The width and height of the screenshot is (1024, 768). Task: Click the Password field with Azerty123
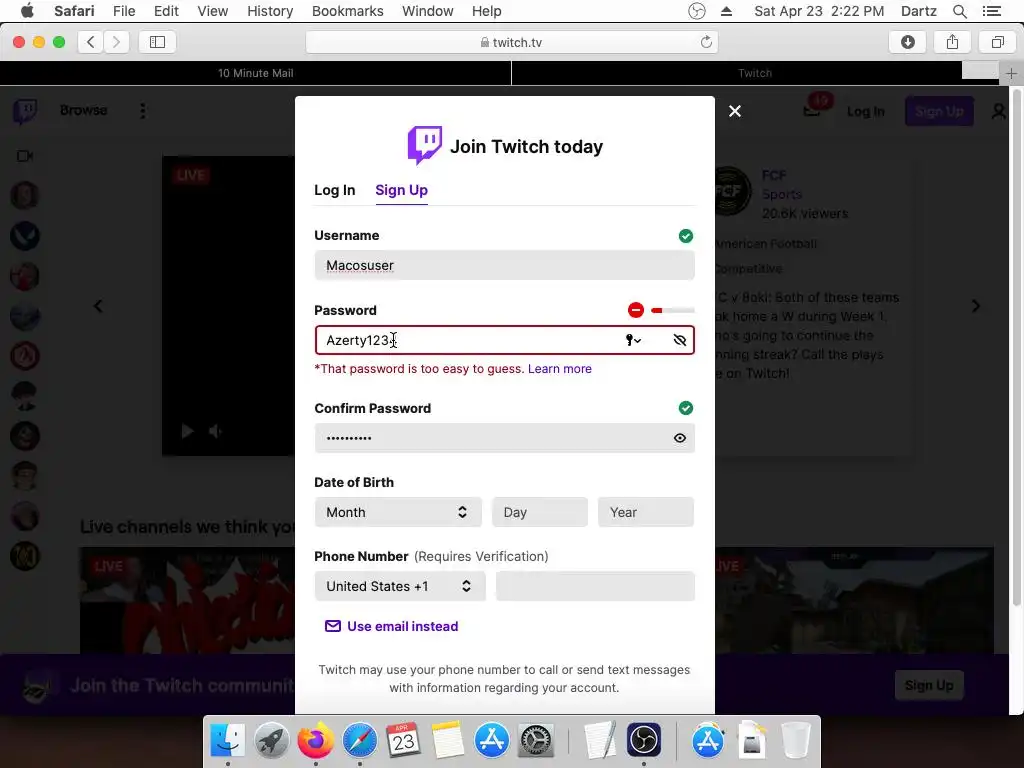pyautogui.click(x=504, y=340)
